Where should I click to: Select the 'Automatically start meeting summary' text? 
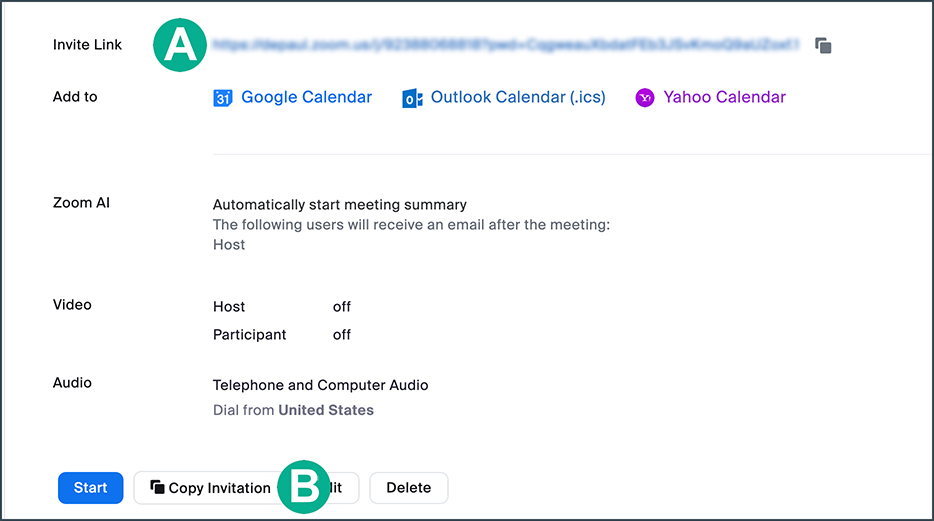coord(340,205)
